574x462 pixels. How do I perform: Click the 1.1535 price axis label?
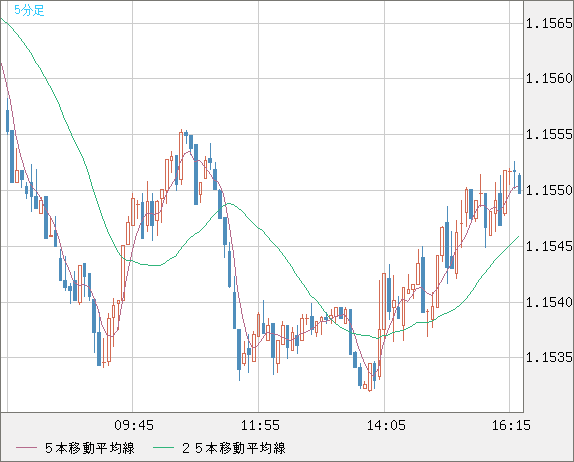[x=549, y=357]
